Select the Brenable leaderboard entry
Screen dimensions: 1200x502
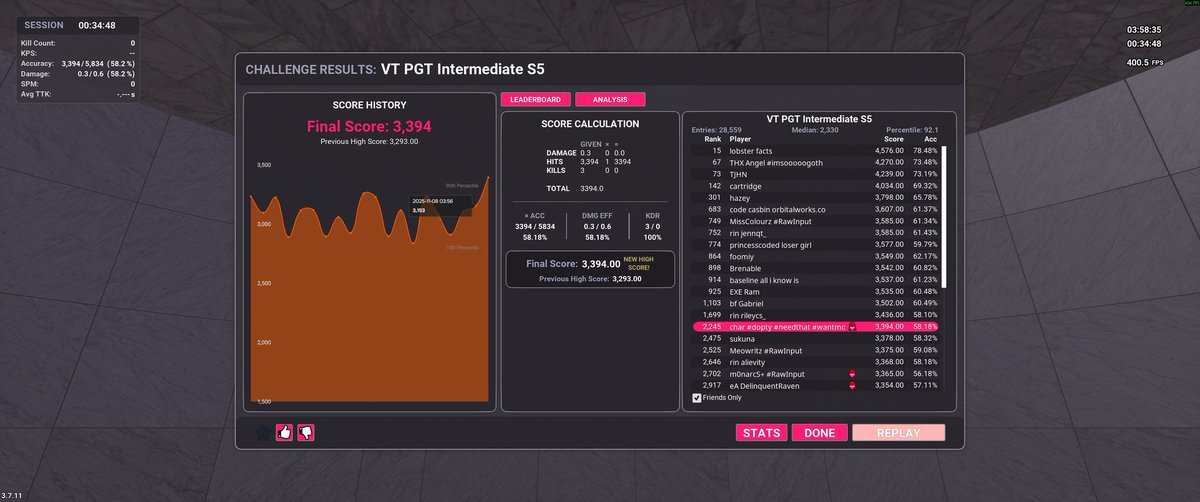(815, 268)
